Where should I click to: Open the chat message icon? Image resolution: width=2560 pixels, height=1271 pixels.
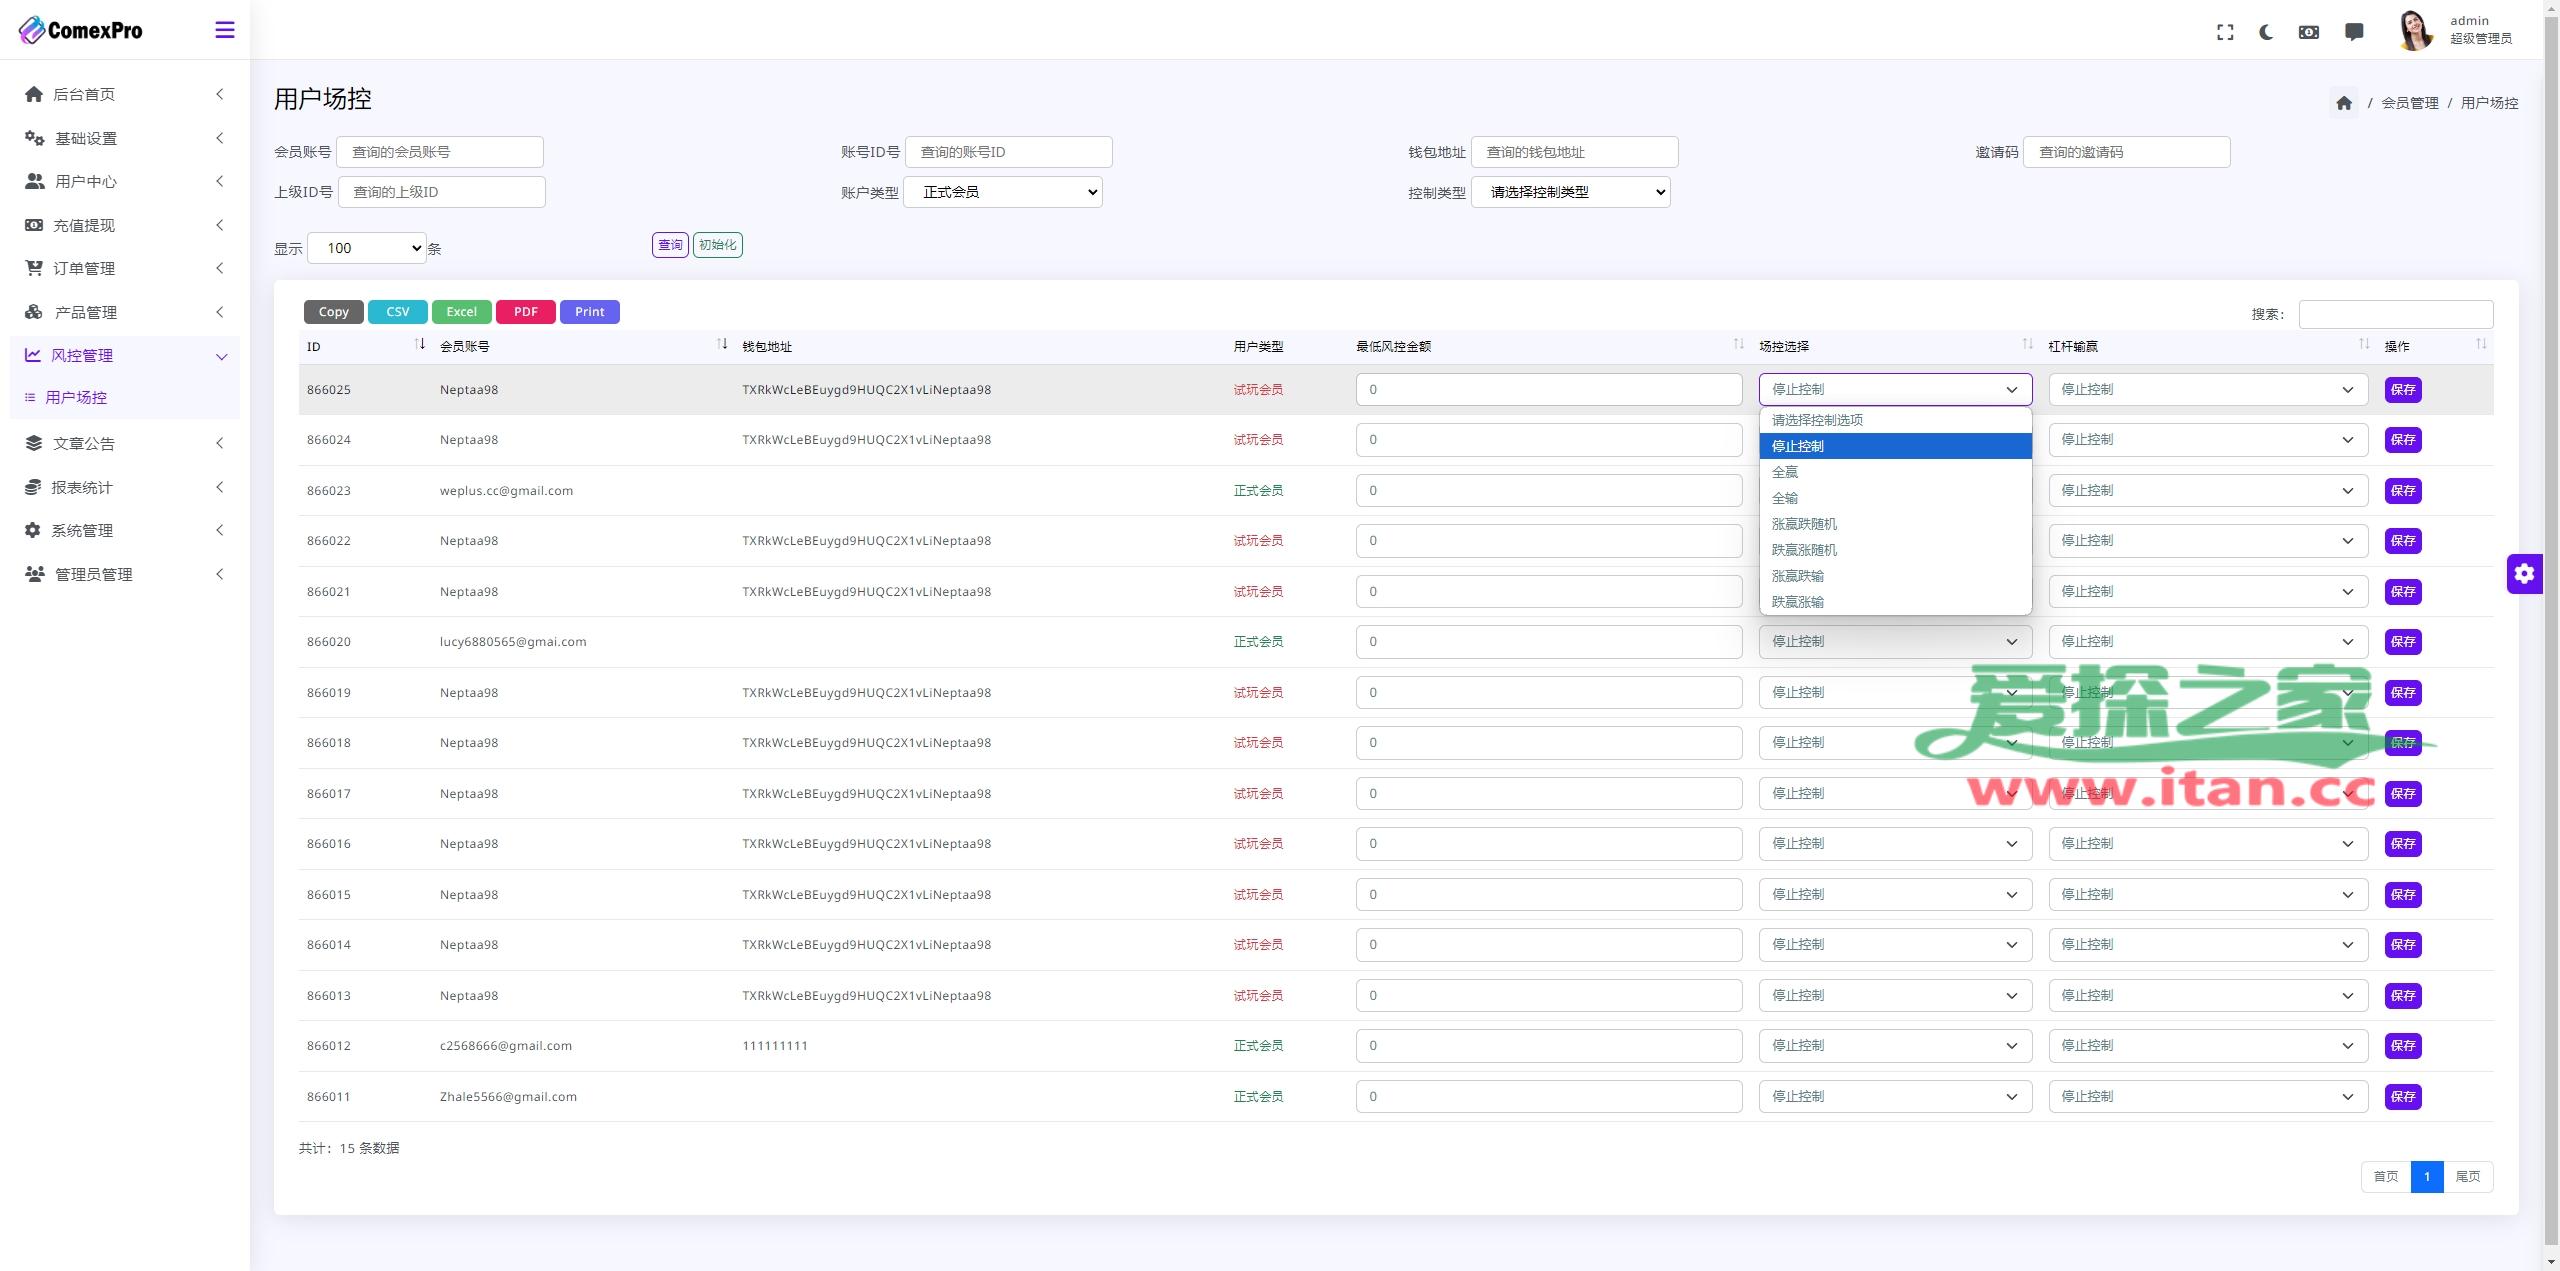click(2354, 32)
